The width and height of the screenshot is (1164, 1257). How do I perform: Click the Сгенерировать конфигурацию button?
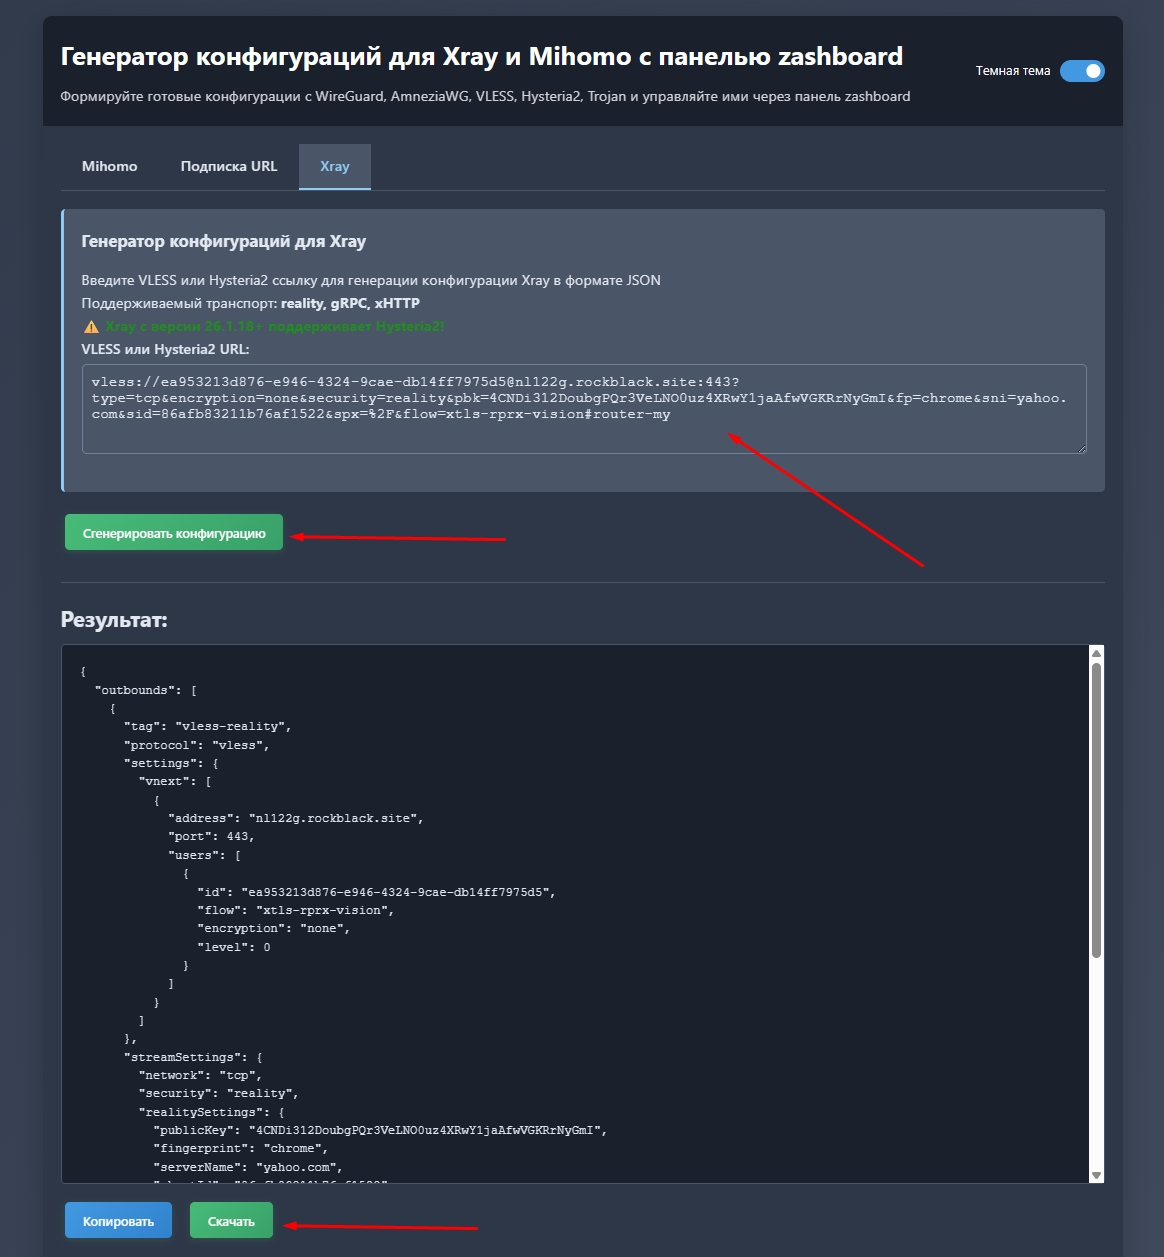(x=173, y=532)
